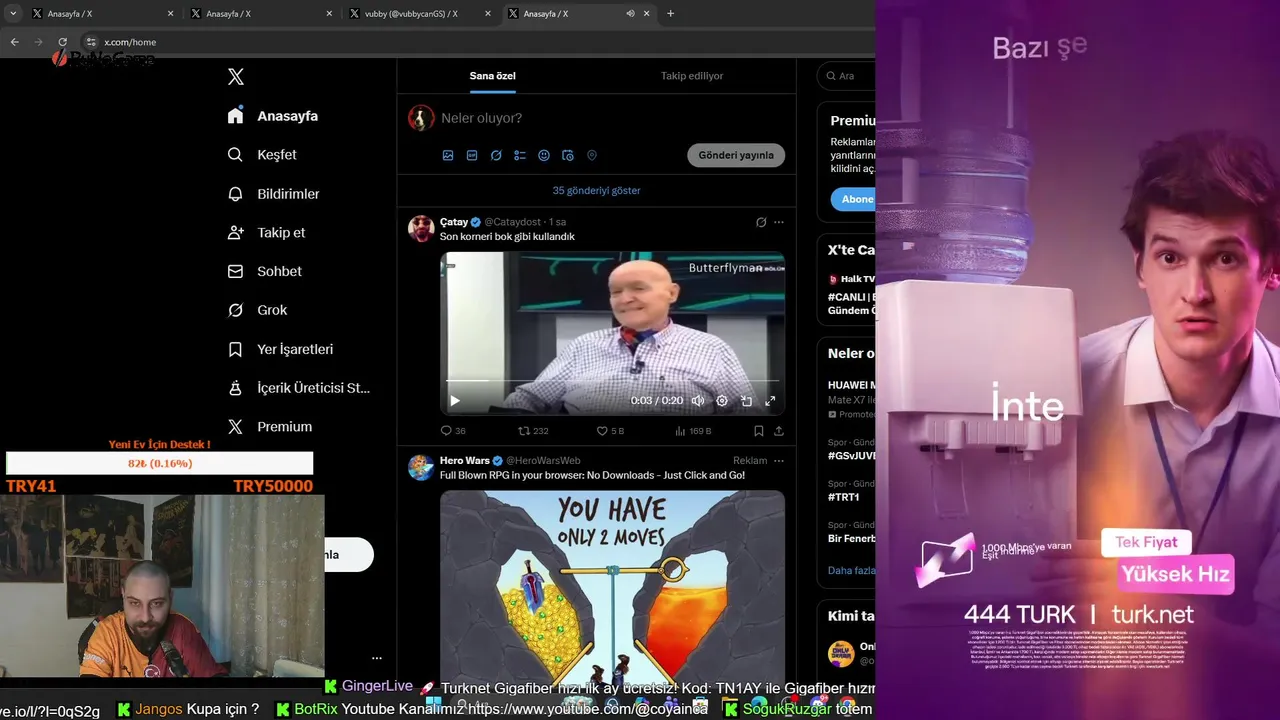This screenshot has height=720, width=1280.
Task: Click Grok icon on Çatay's post
Action: (x=761, y=222)
